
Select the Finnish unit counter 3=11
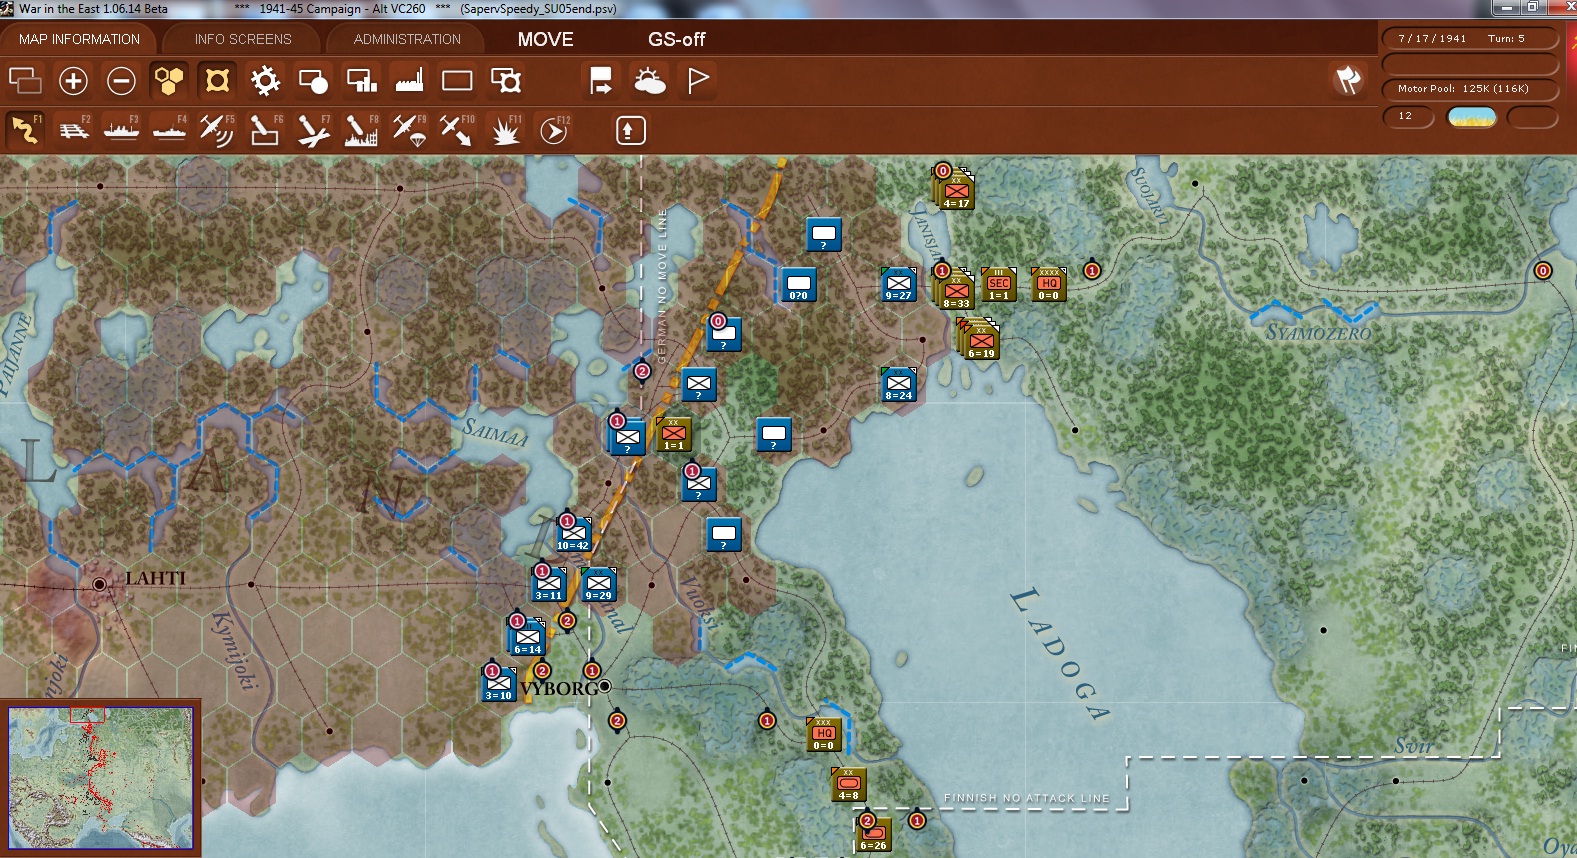[x=548, y=585]
